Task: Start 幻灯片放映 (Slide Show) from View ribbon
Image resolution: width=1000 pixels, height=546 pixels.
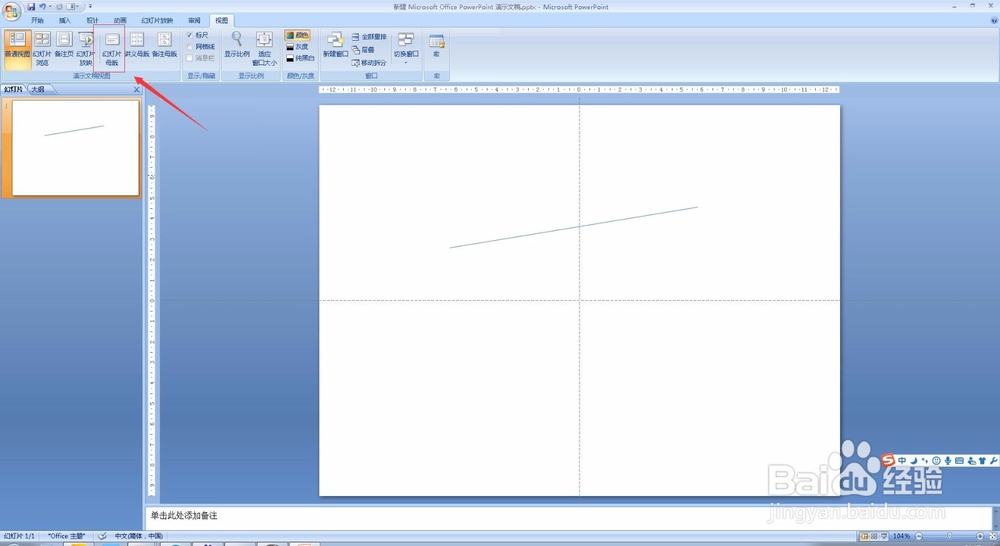Action: 86,48
